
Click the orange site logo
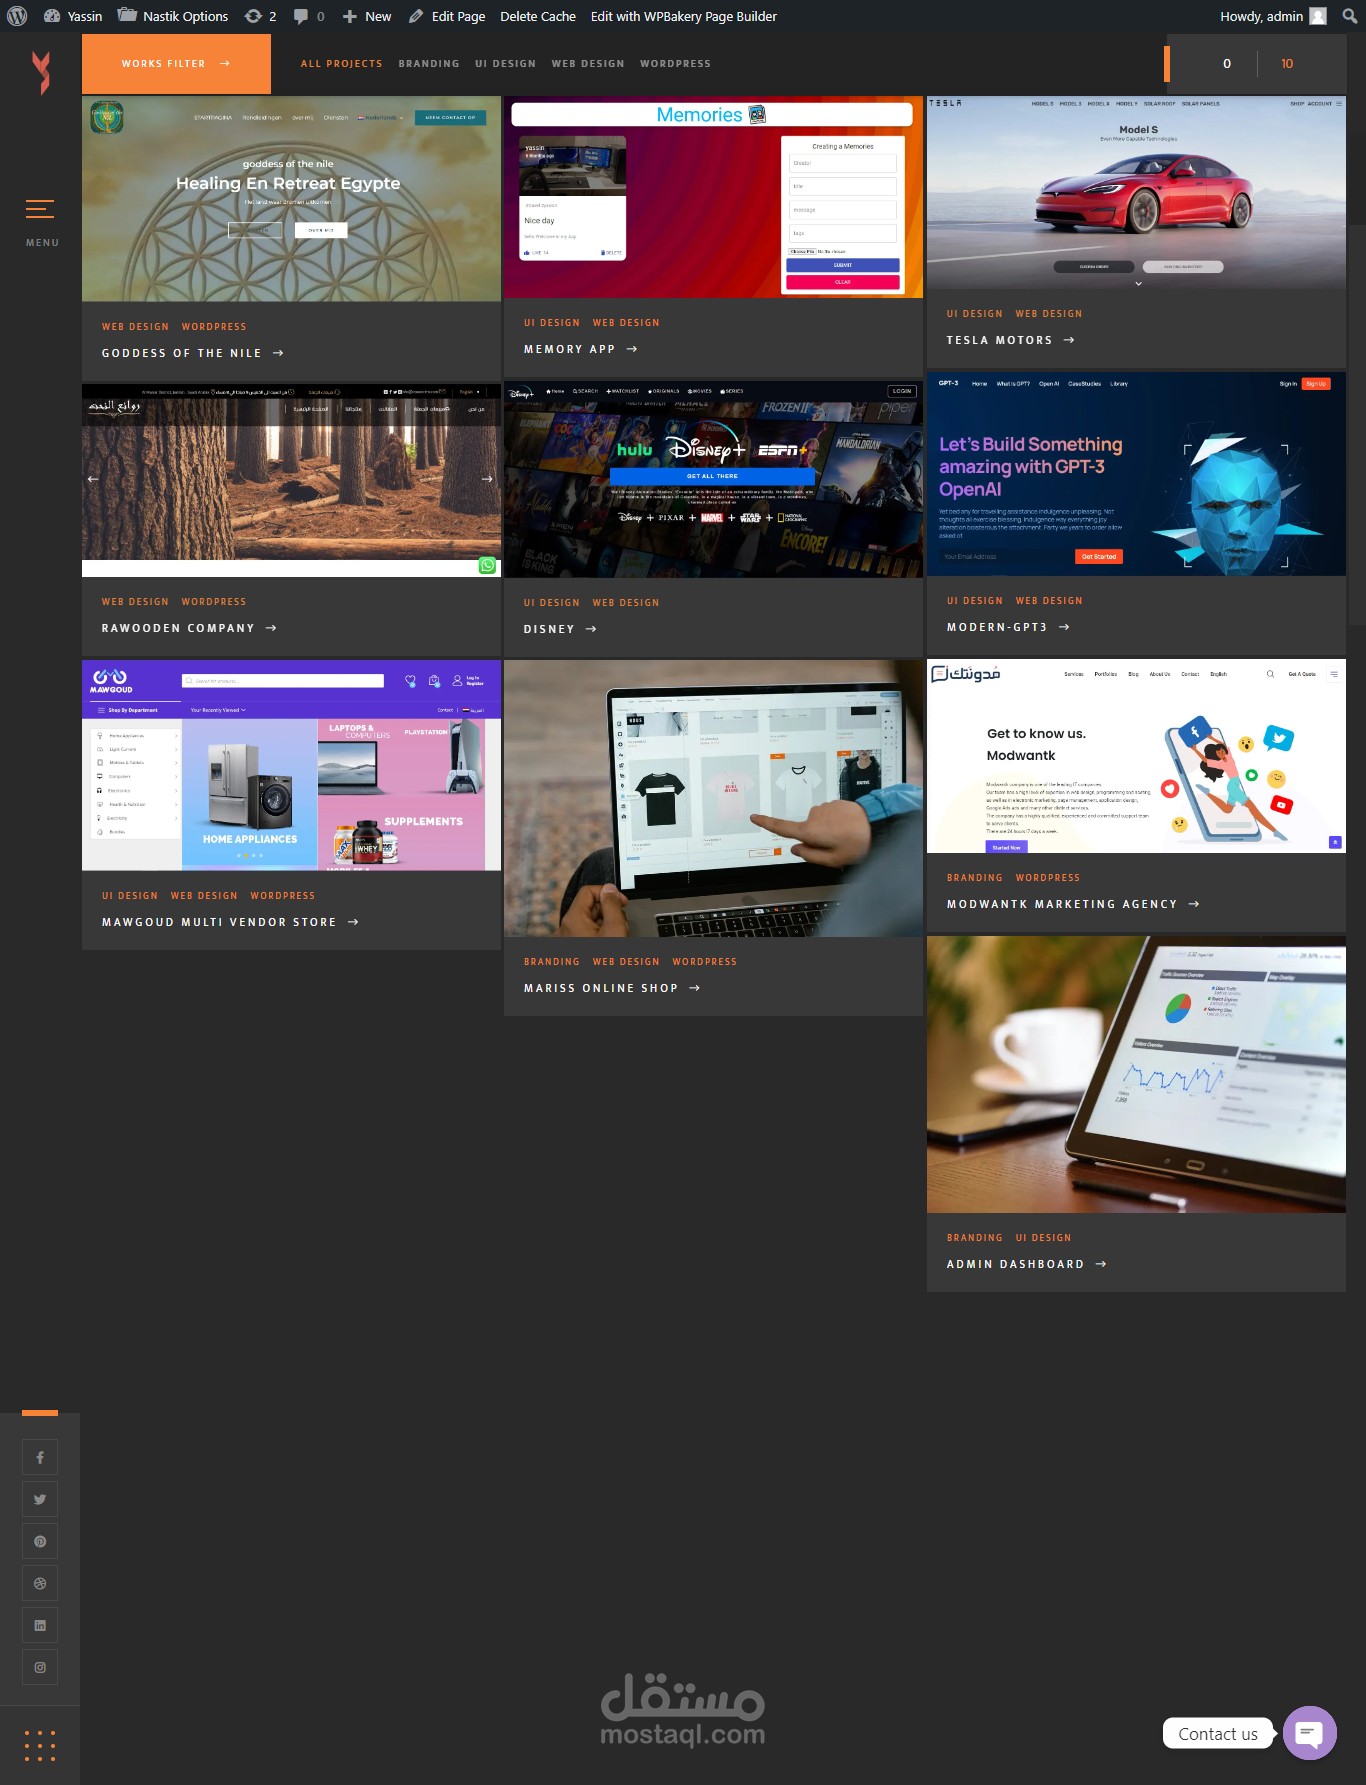click(x=41, y=73)
